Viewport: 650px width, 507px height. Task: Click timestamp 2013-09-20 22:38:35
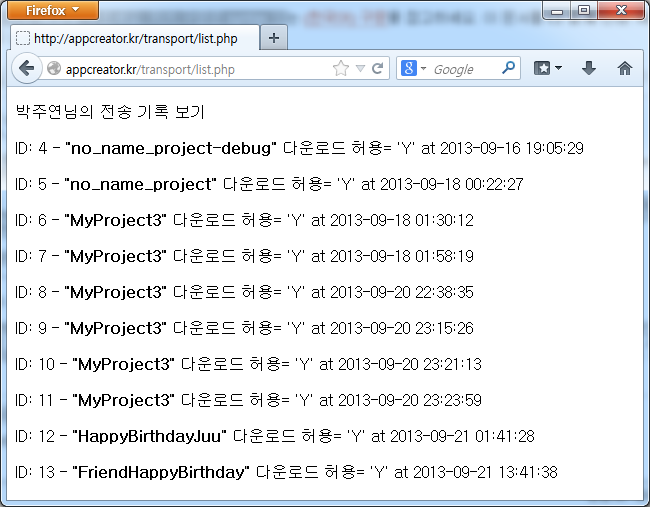(402, 292)
